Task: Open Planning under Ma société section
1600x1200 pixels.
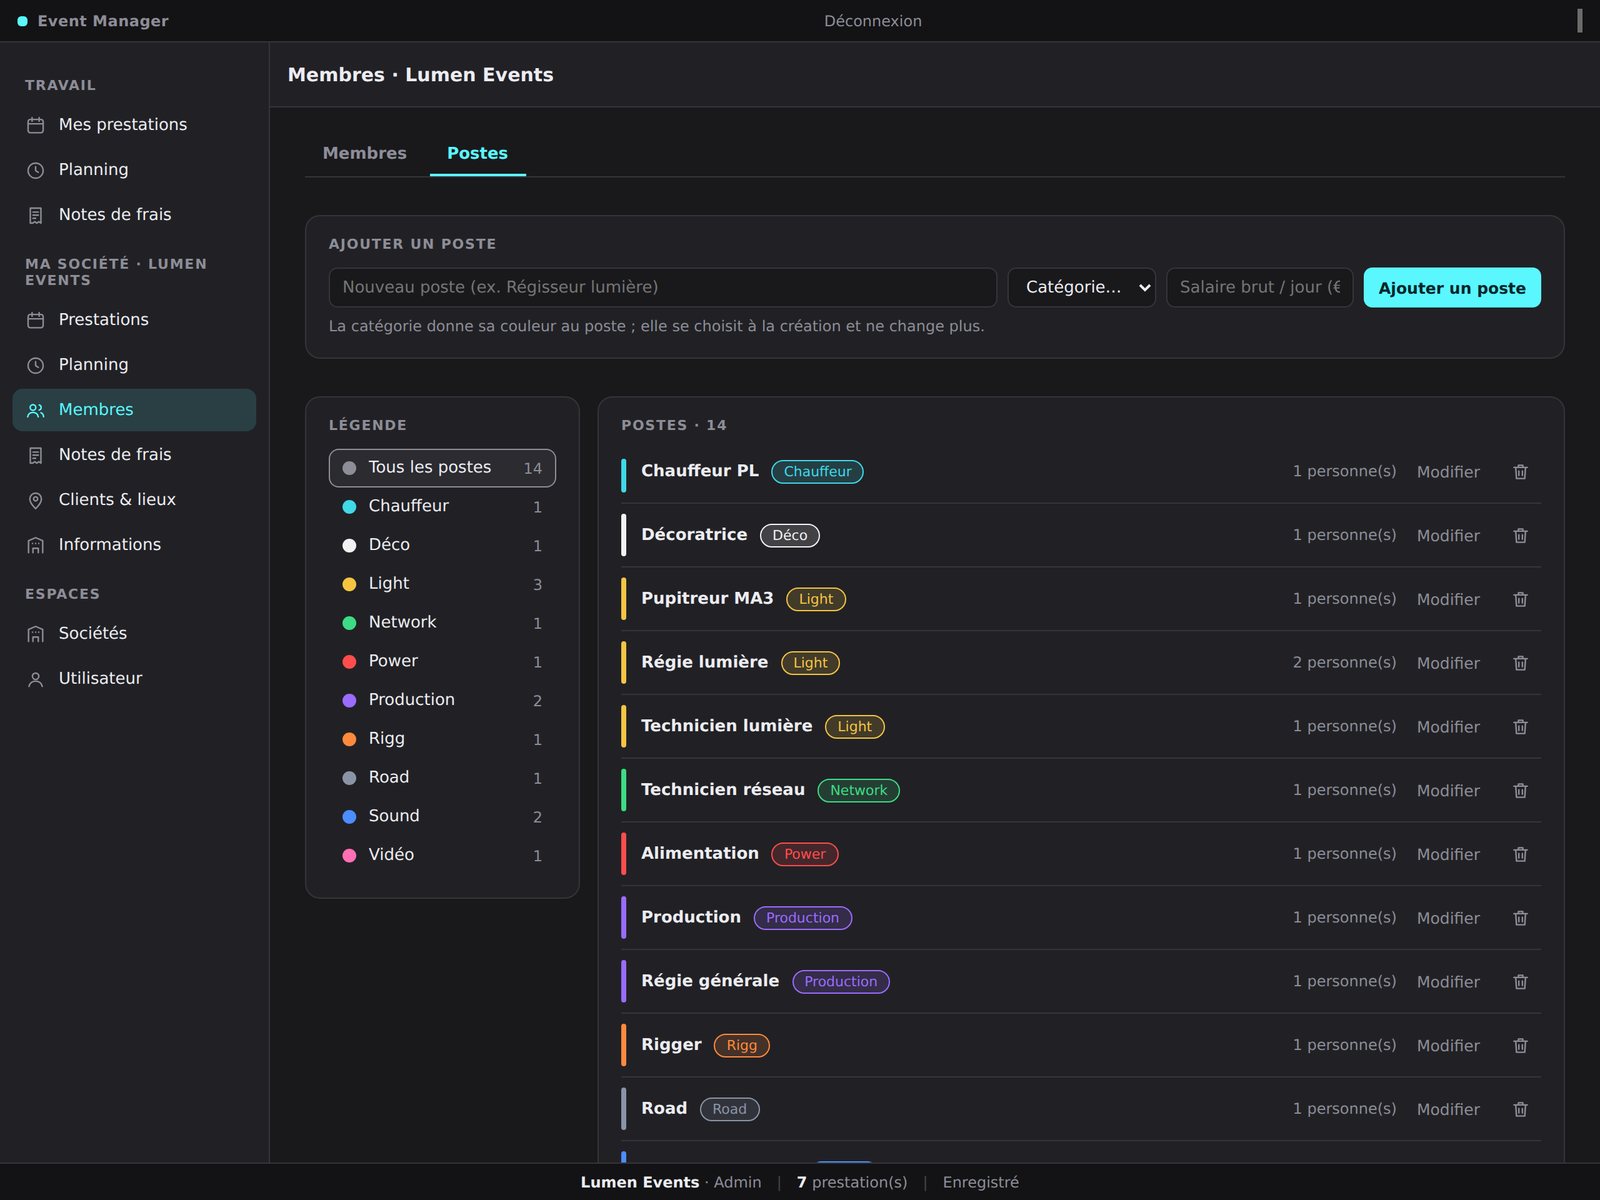Action: 134,365
